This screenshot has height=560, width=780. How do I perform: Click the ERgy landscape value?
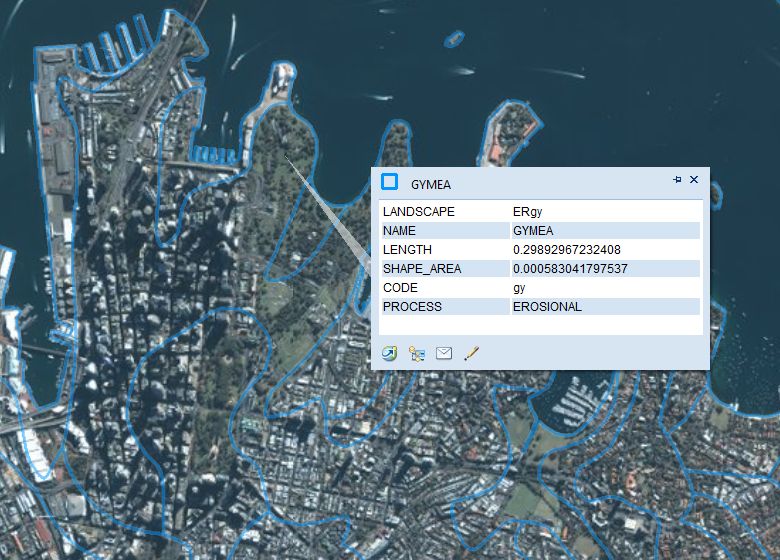click(527, 212)
